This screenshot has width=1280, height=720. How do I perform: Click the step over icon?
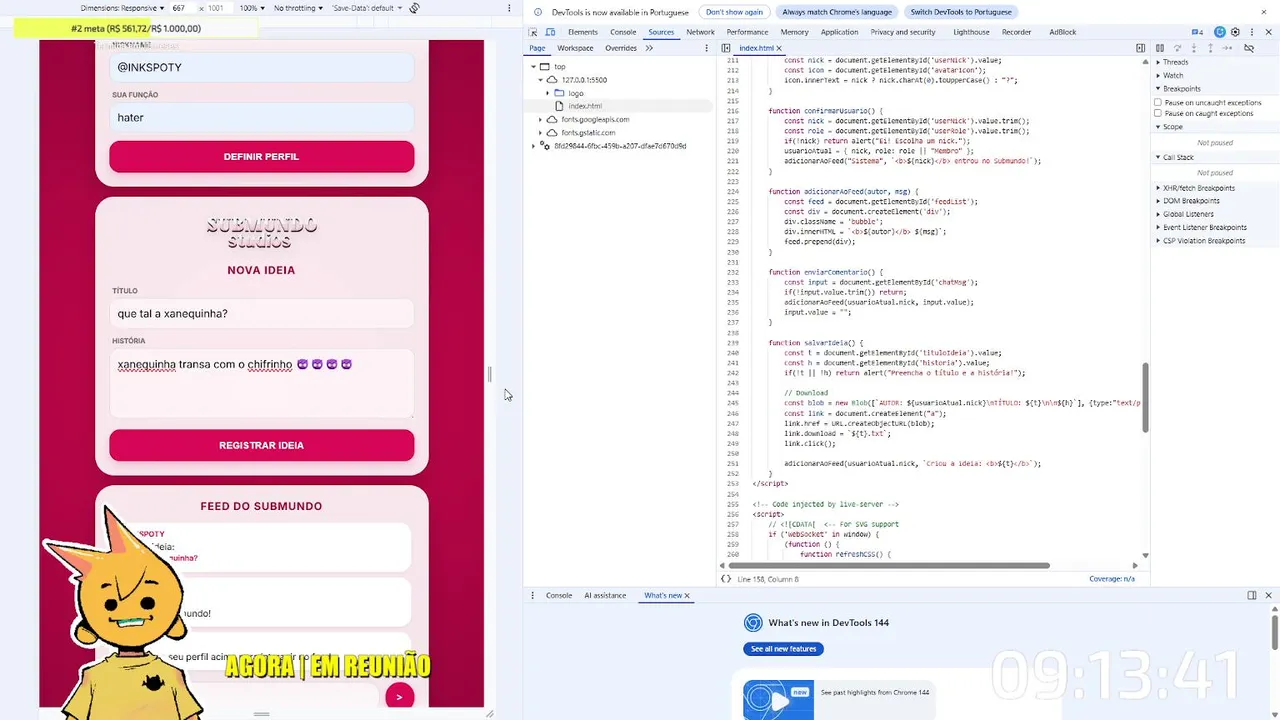point(1177,48)
